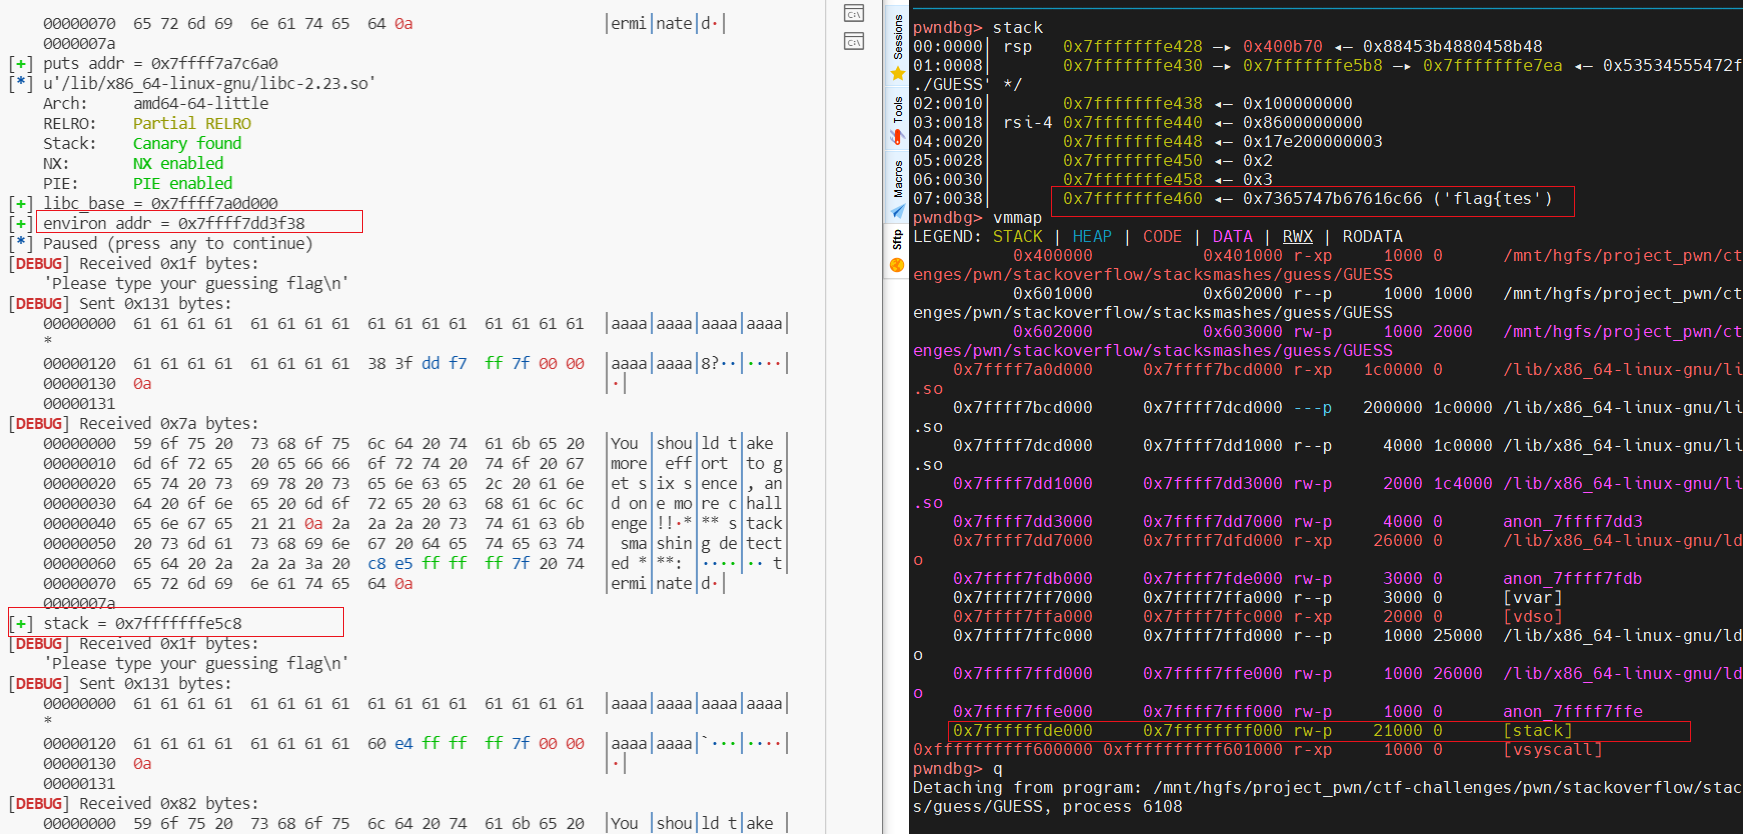
Task: Switch to the Sftp side tab
Action: click(897, 251)
